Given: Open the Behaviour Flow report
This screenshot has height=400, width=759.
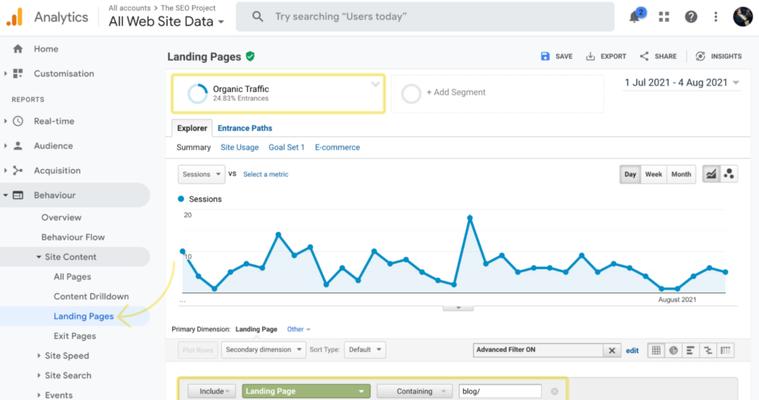Looking at the screenshot, I should coord(73,237).
